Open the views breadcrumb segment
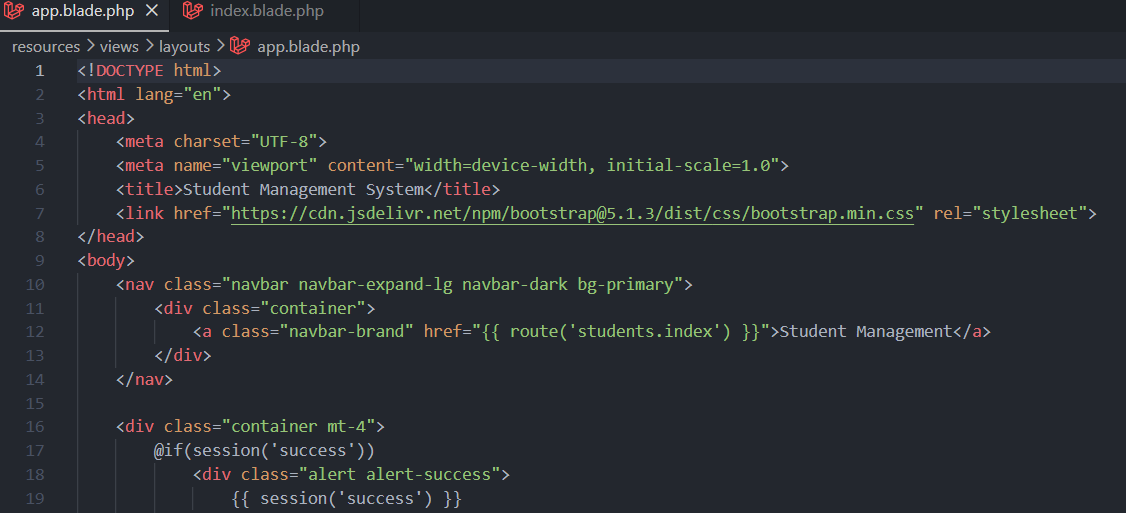The height and width of the screenshot is (513, 1126). [119, 47]
